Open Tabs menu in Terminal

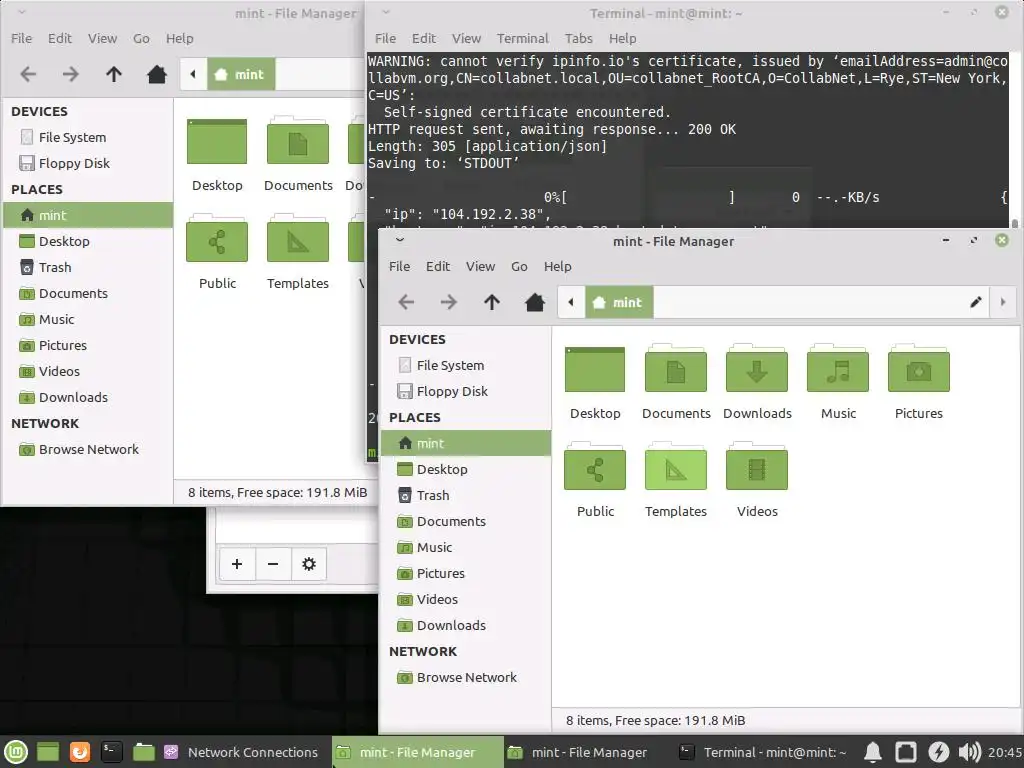click(579, 38)
